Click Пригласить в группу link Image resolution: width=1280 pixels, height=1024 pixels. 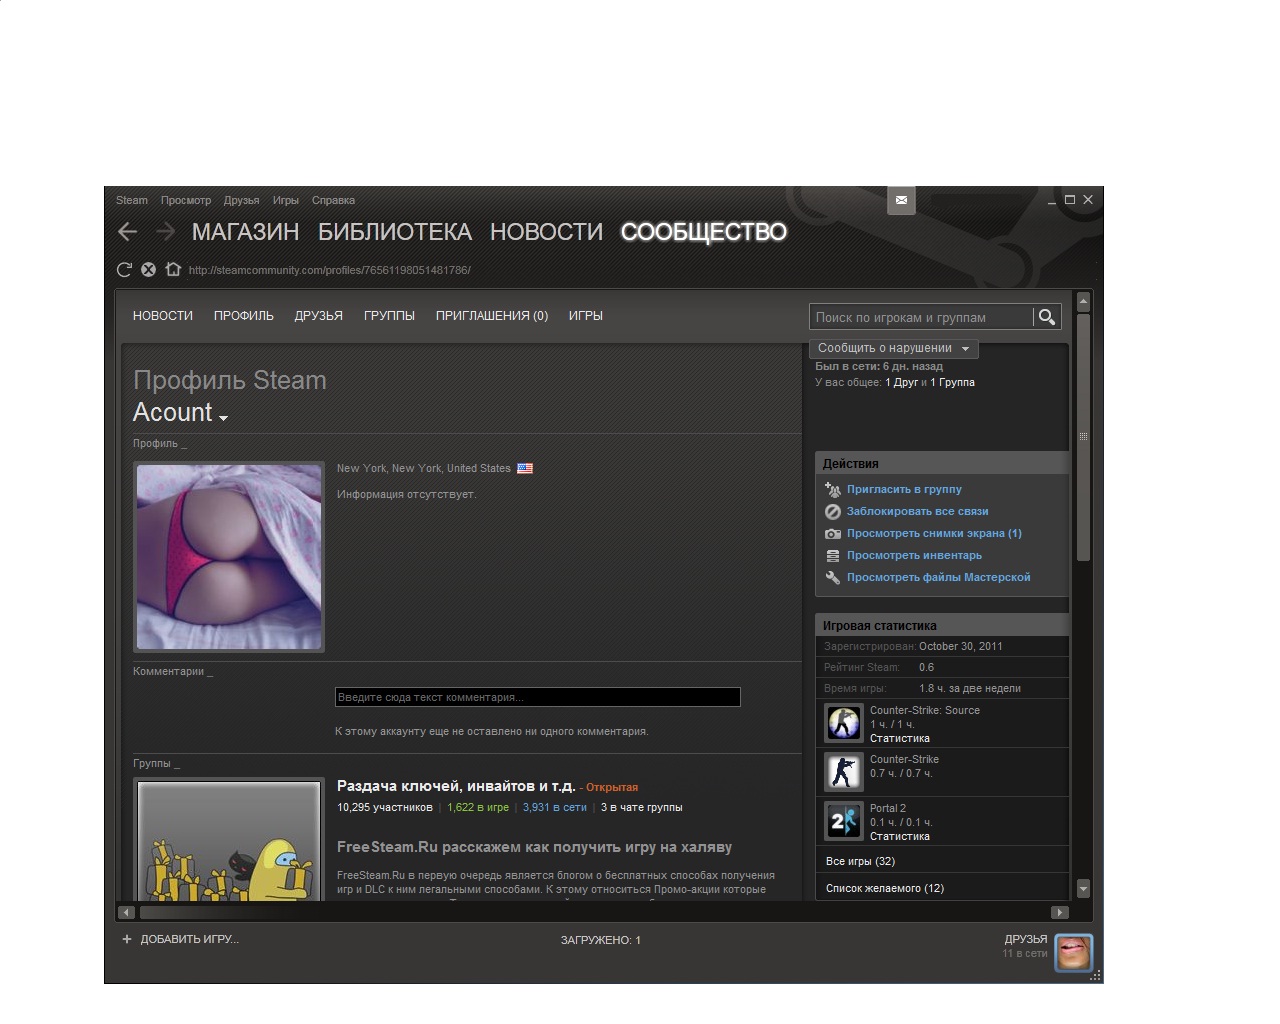[x=904, y=489]
